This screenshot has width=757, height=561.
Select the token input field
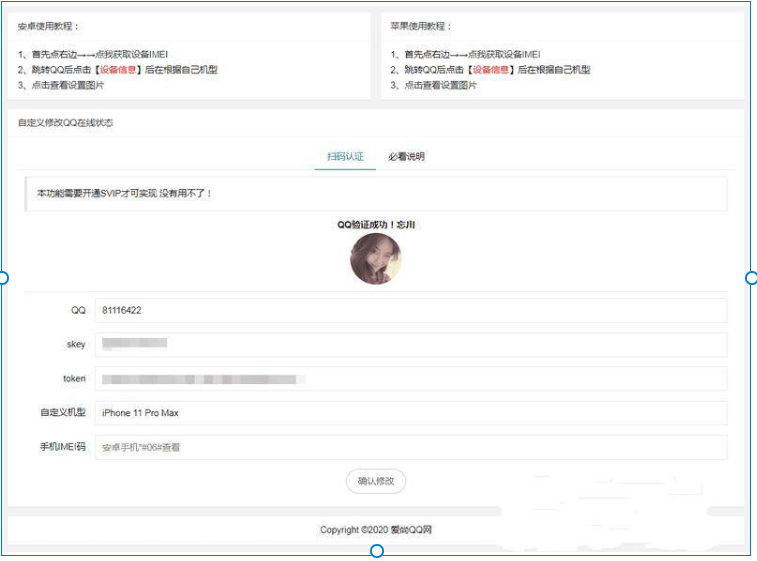(x=410, y=379)
